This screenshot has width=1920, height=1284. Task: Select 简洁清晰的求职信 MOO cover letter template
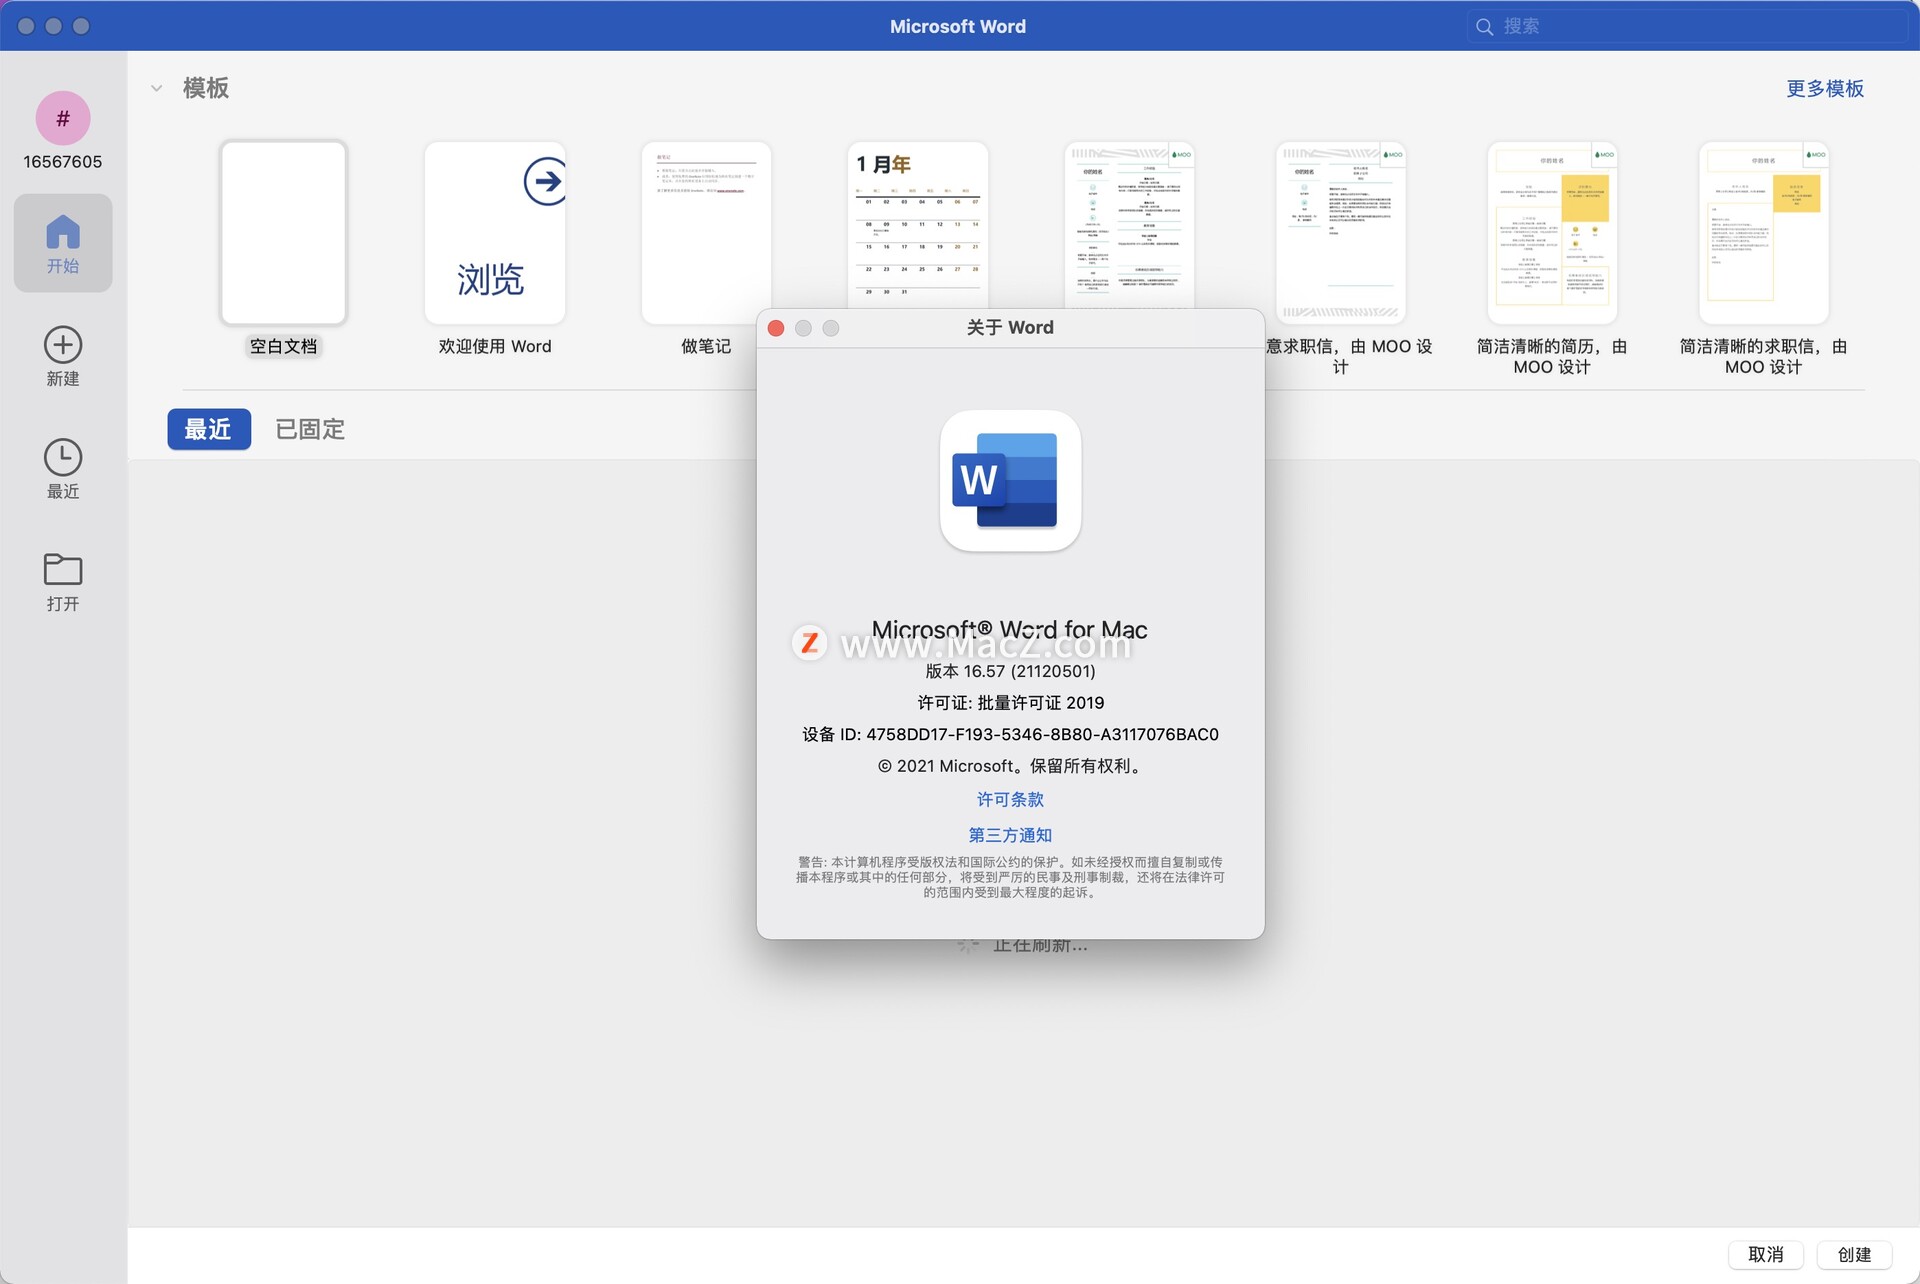[1764, 233]
